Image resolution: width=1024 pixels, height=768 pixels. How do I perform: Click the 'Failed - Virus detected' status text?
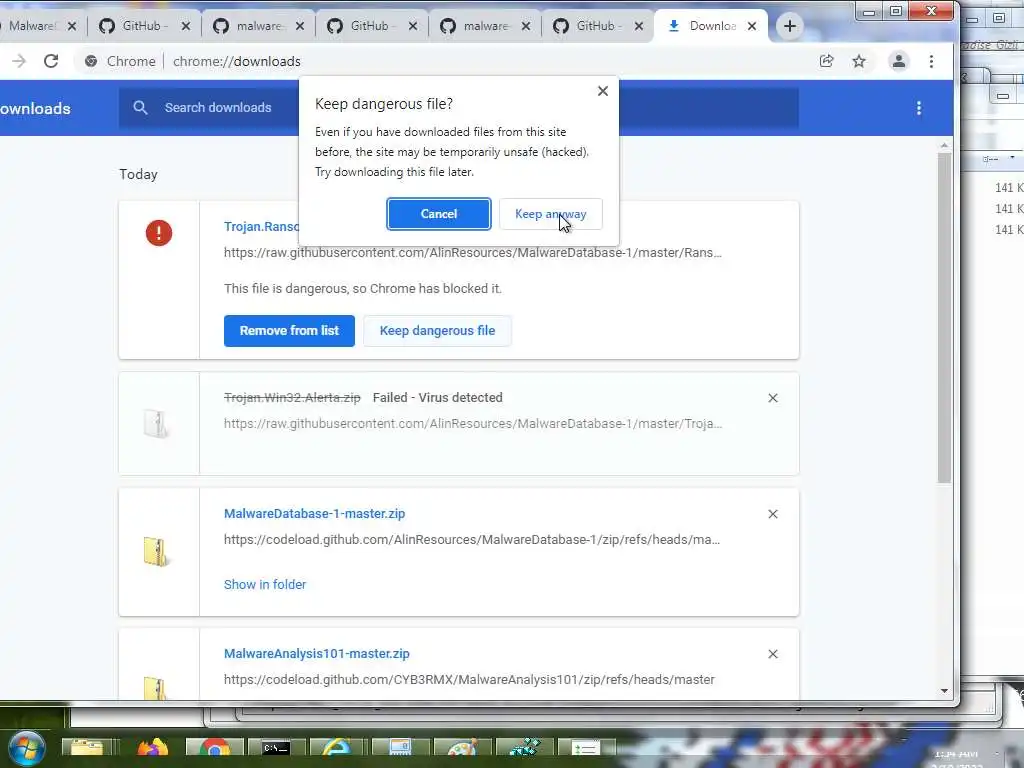click(x=438, y=398)
